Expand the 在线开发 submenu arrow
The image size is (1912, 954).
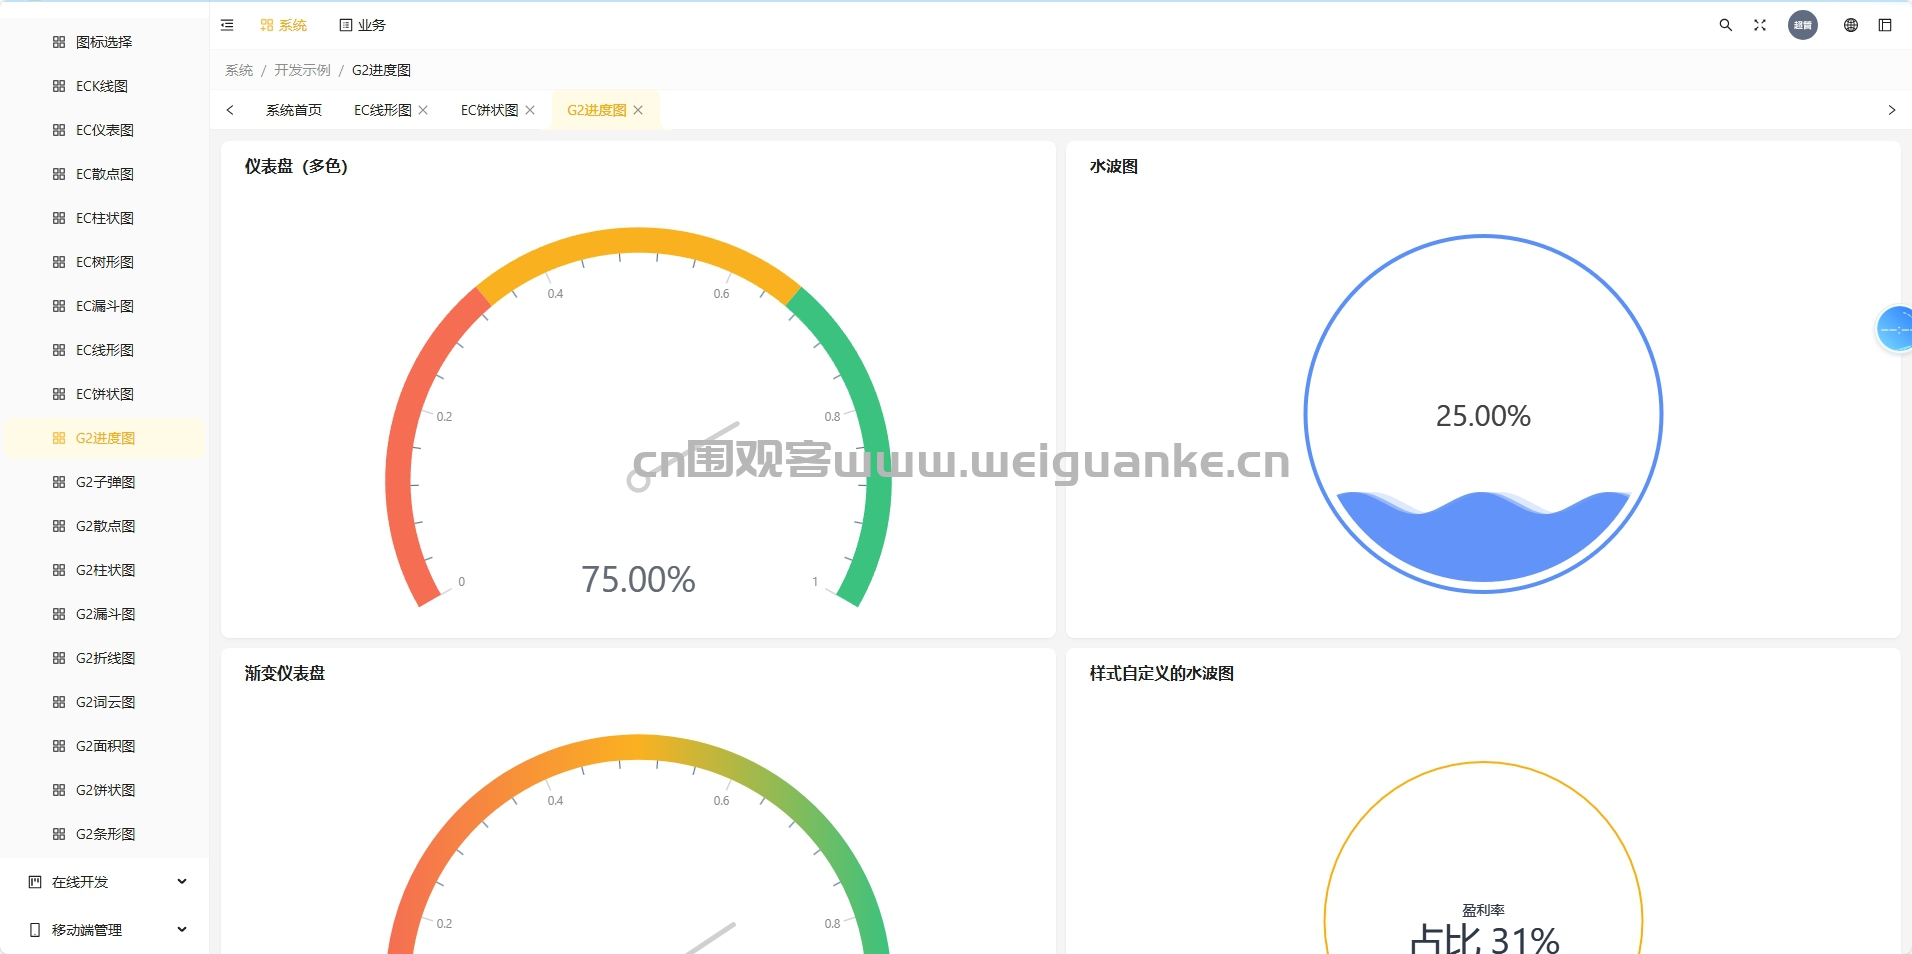click(182, 881)
